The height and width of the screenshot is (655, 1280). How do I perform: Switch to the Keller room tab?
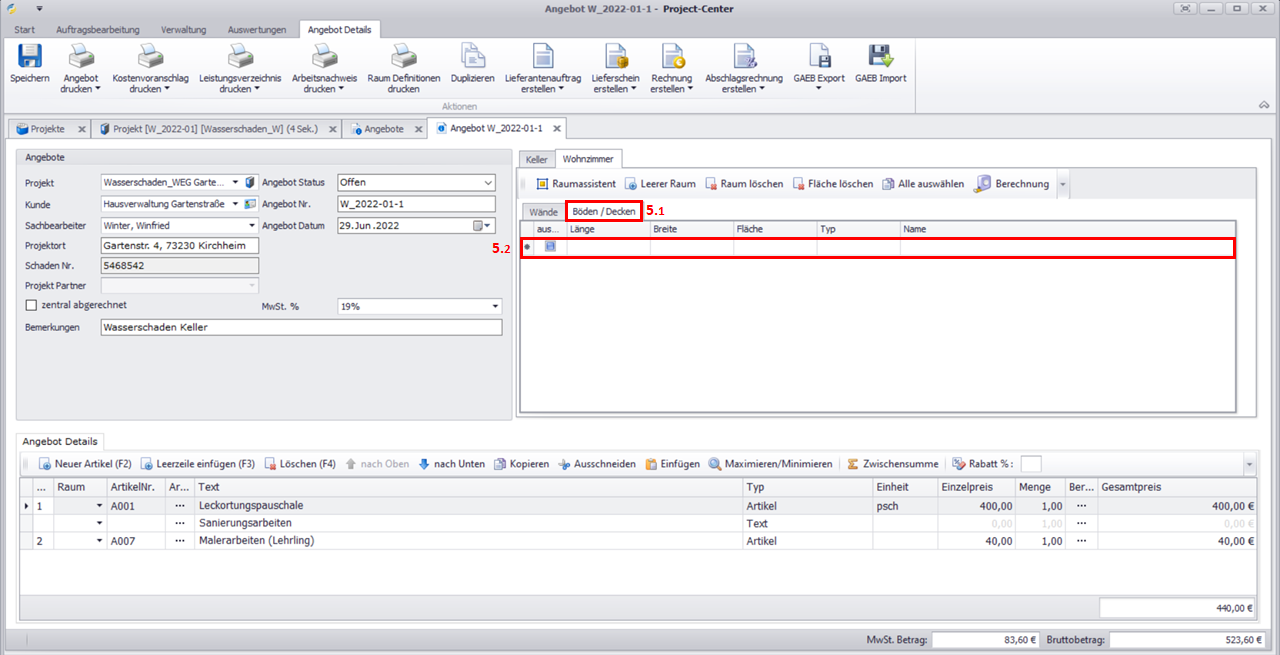(x=536, y=159)
